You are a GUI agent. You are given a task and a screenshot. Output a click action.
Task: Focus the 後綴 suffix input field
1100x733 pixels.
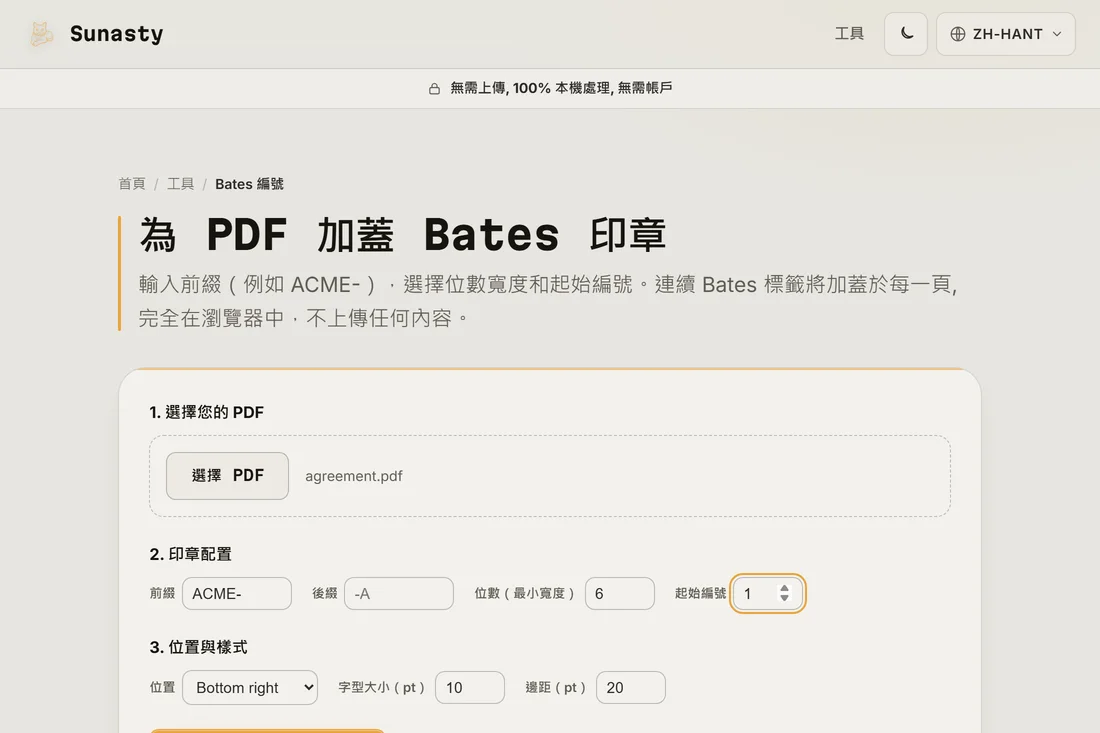click(399, 593)
